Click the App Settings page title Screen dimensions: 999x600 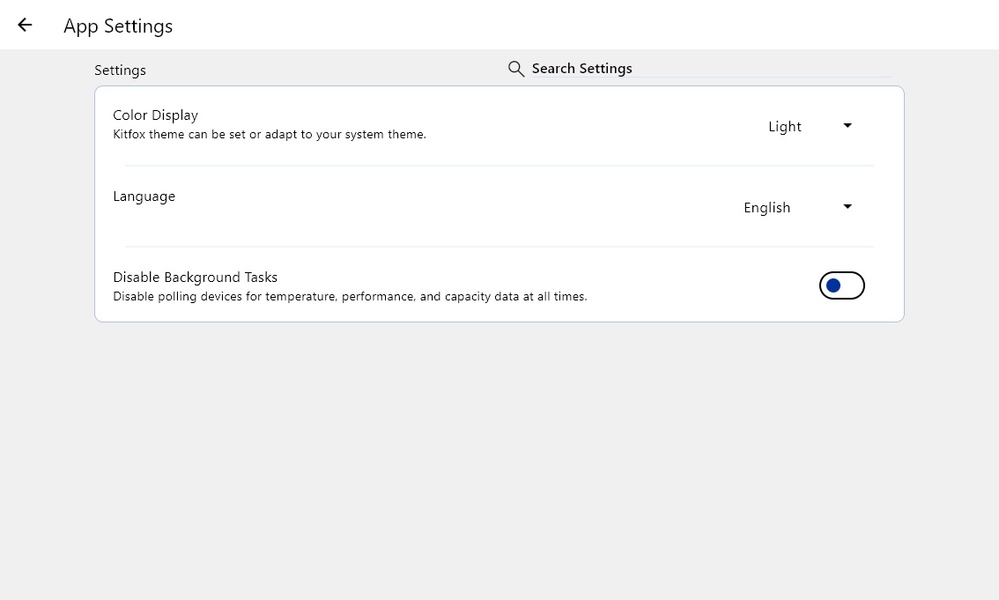pyautogui.click(x=118, y=26)
